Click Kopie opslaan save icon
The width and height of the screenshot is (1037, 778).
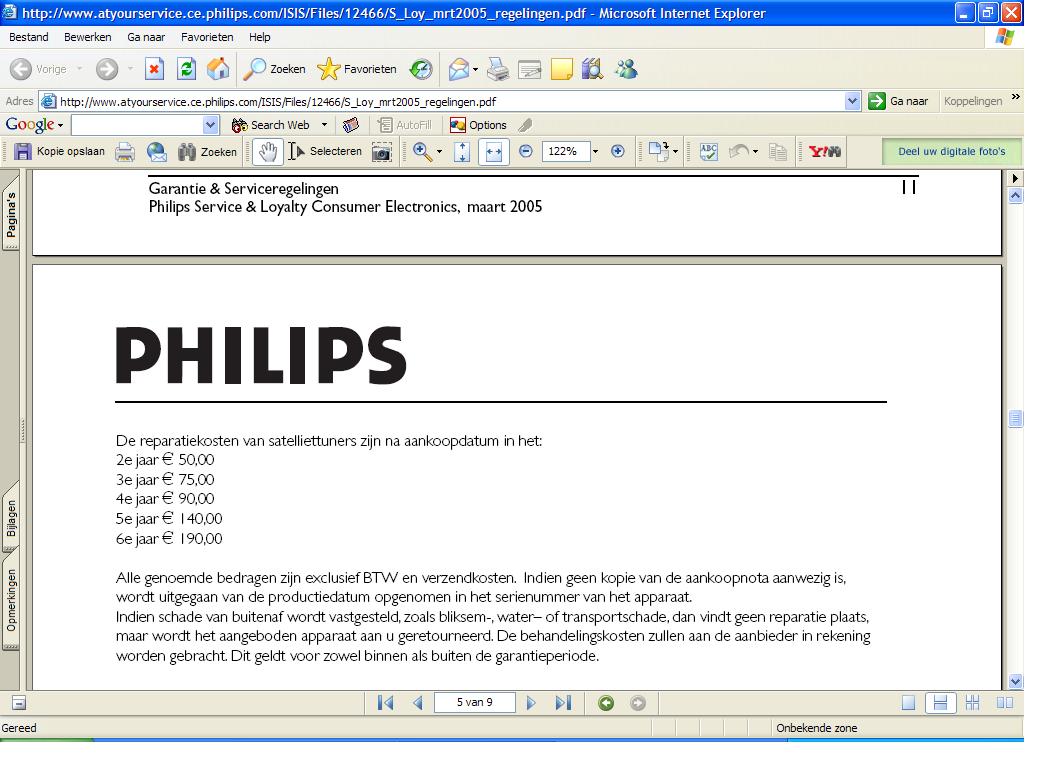[59, 151]
